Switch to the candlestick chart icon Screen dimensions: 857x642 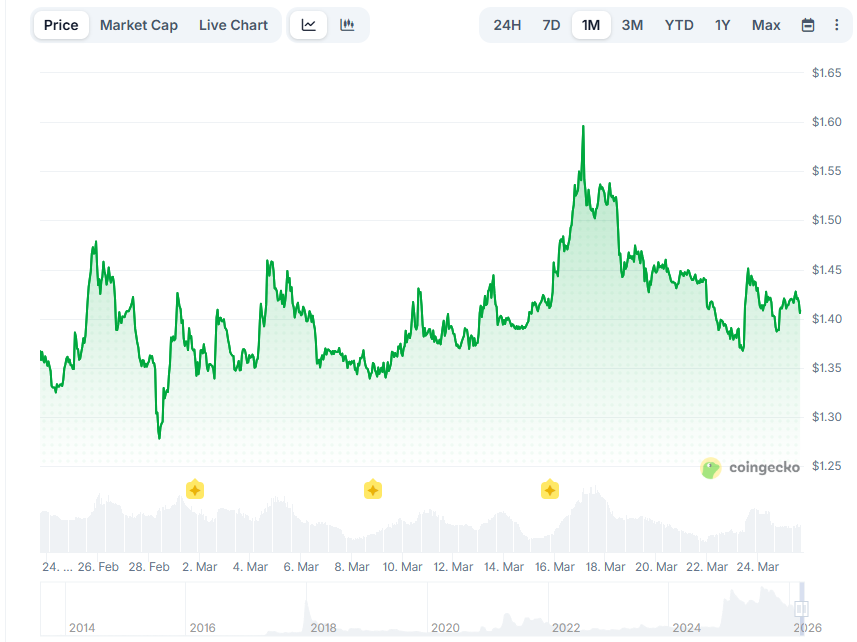[347, 24]
